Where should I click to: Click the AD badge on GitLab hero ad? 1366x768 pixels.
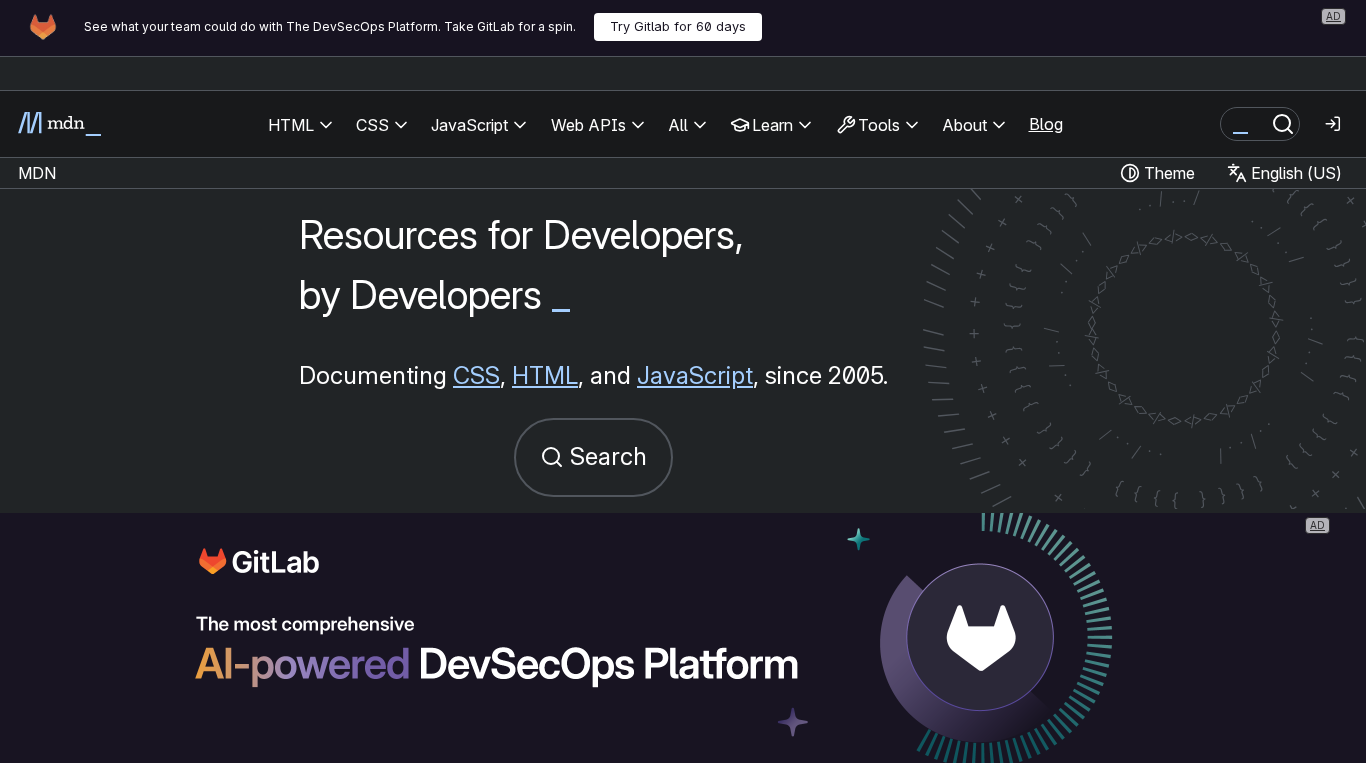[1317, 526]
